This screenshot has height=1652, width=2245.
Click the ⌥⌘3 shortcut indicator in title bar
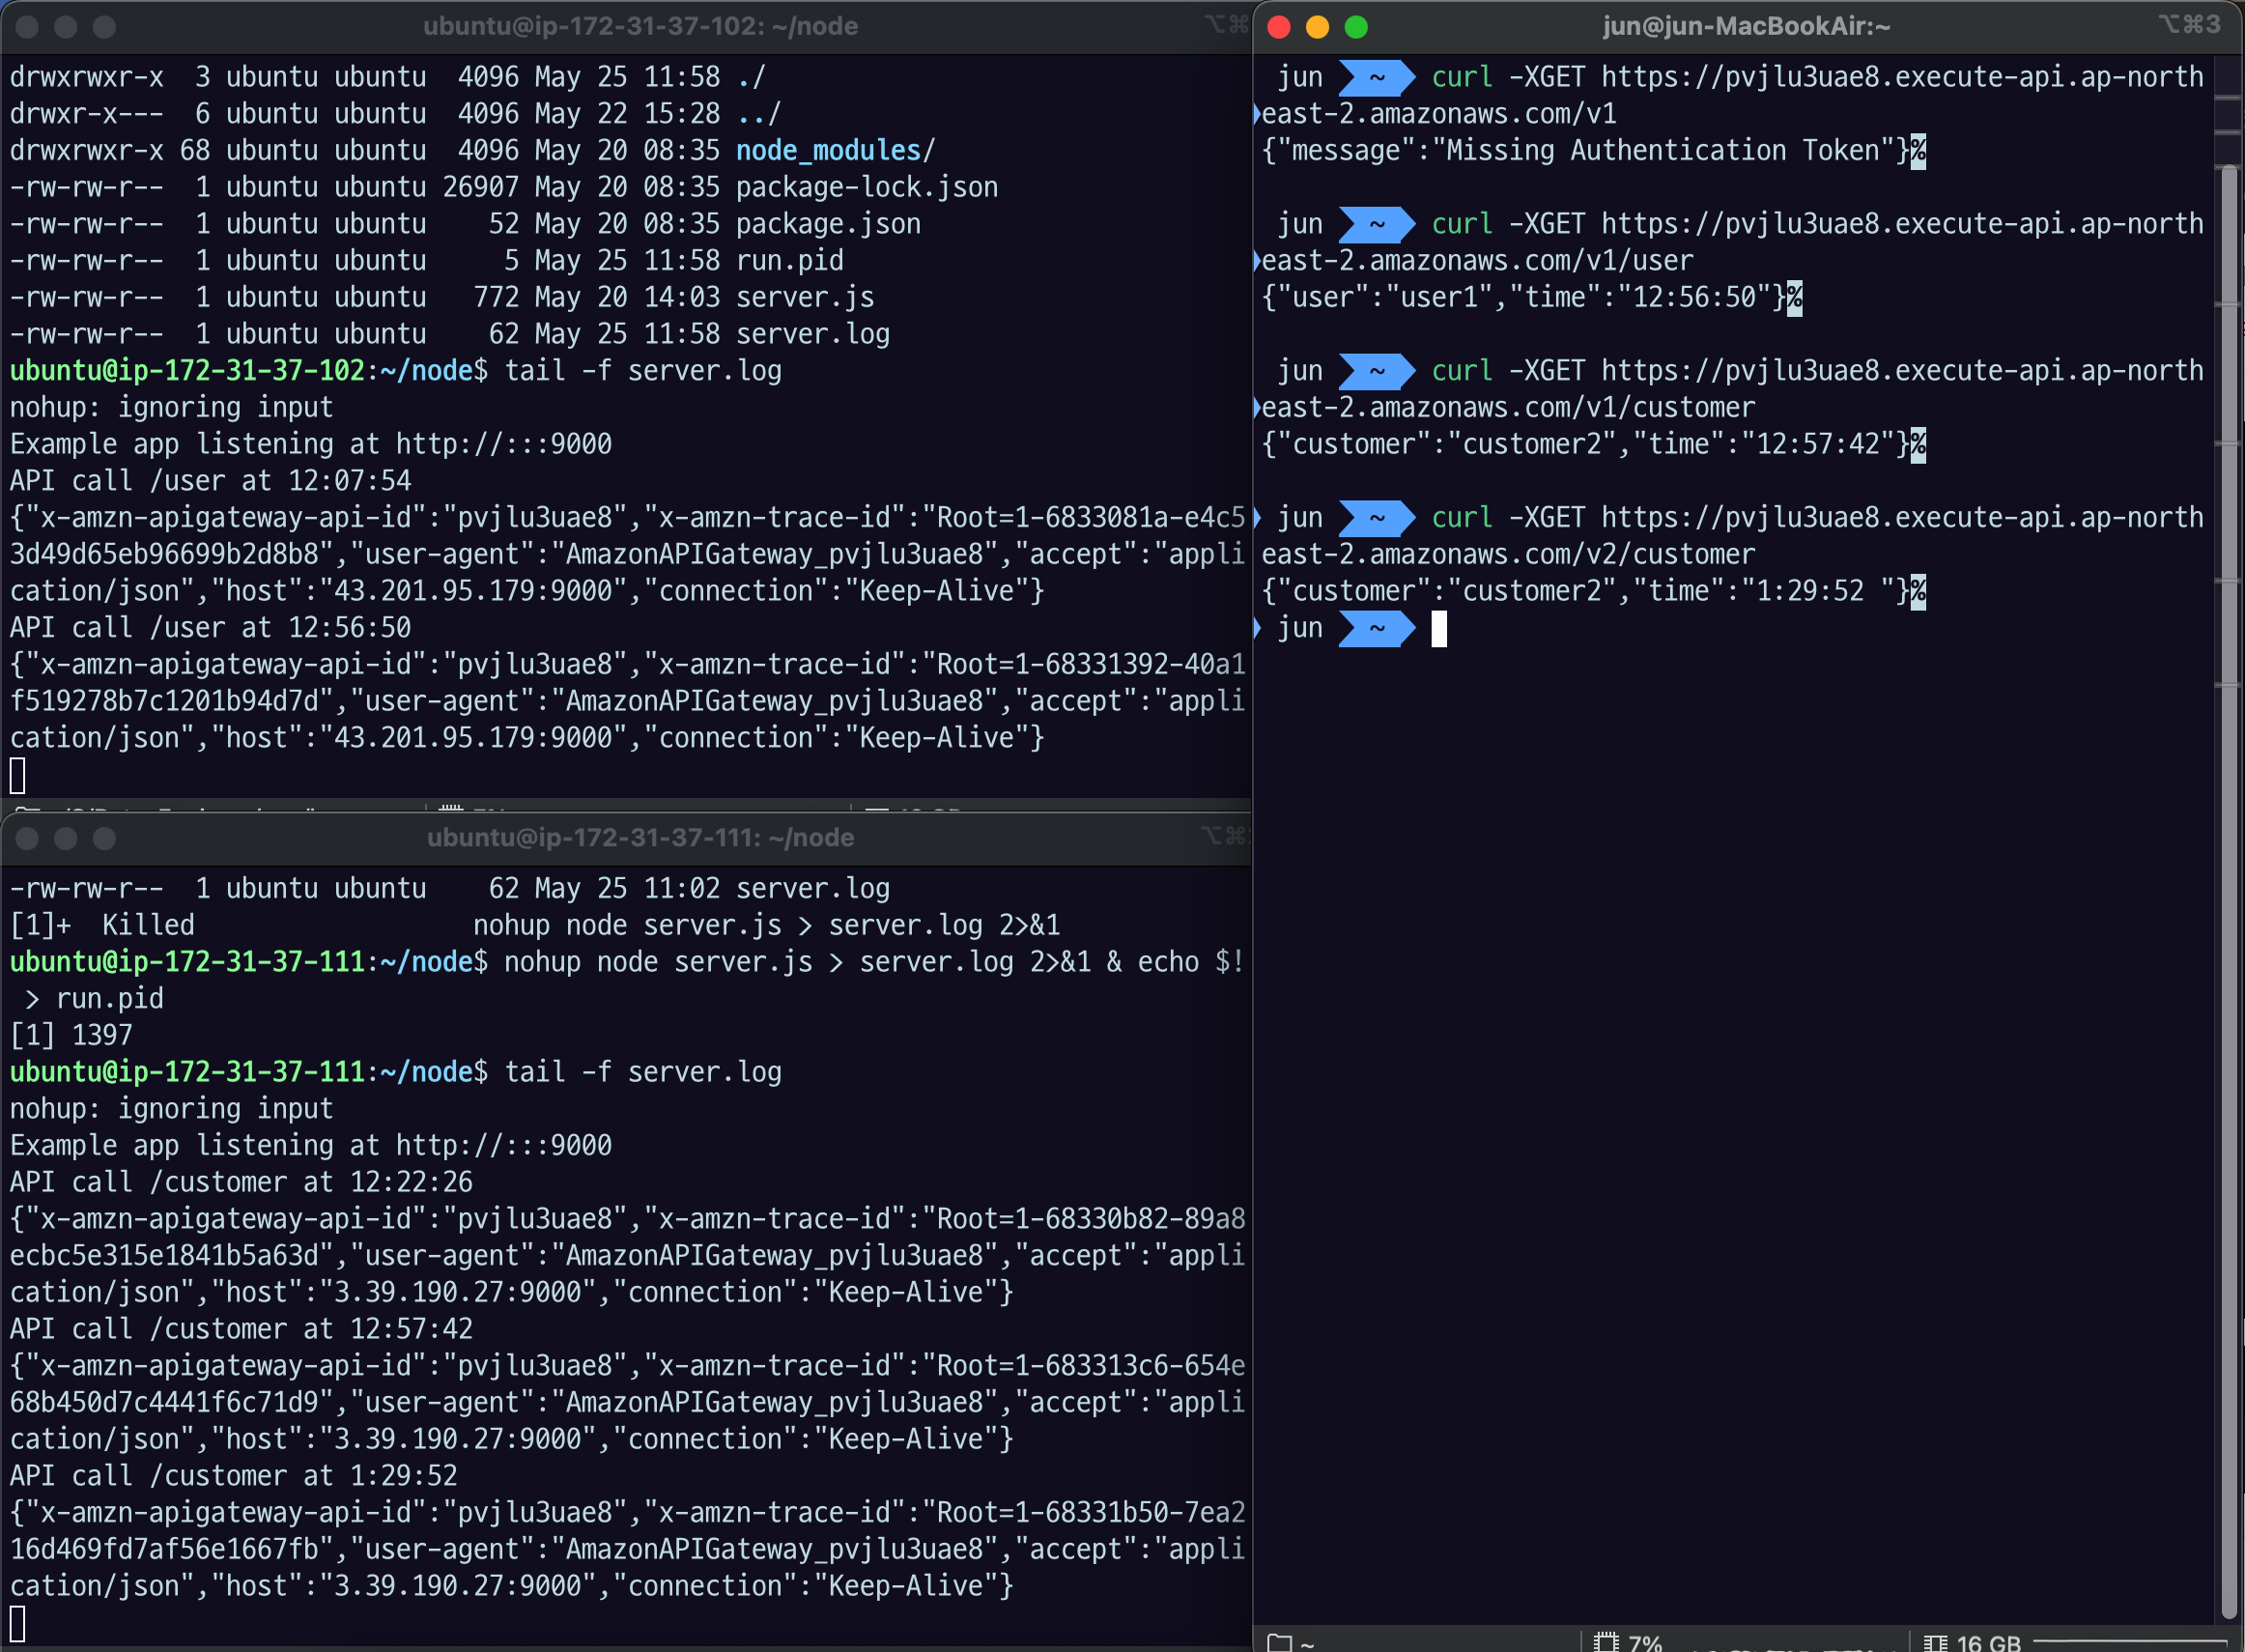(x=2188, y=25)
